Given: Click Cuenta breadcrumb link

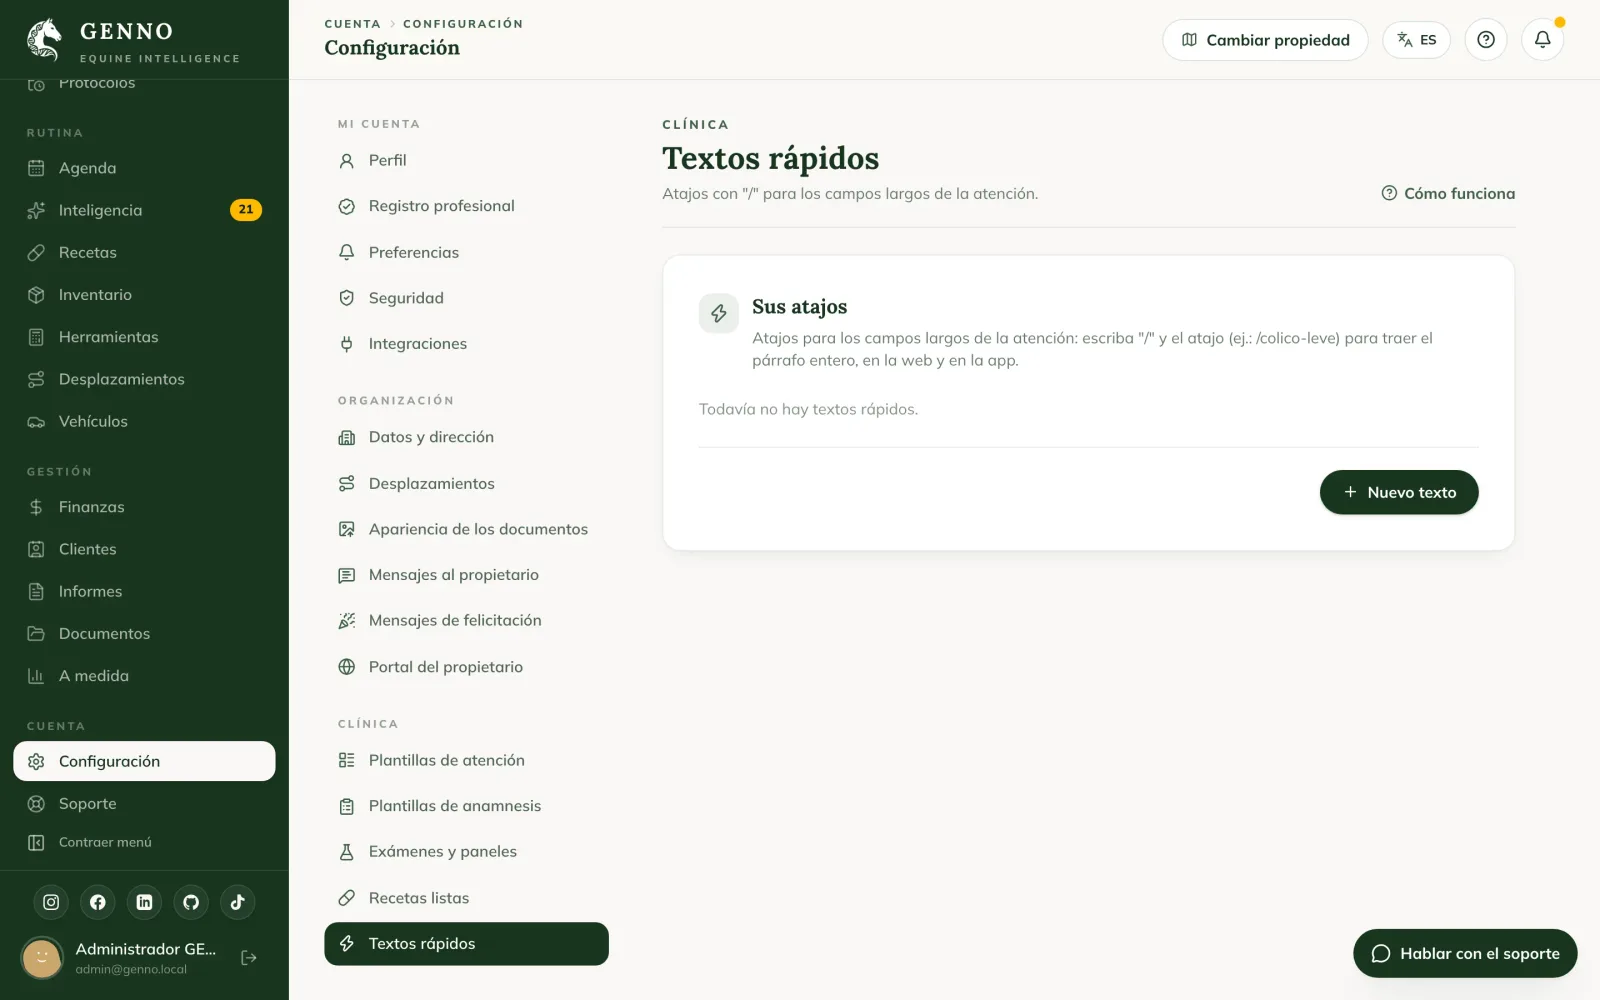Looking at the screenshot, I should [352, 24].
